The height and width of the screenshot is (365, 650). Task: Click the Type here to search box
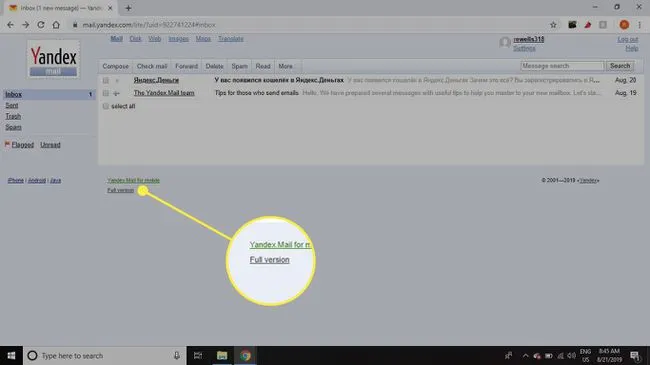pos(104,355)
